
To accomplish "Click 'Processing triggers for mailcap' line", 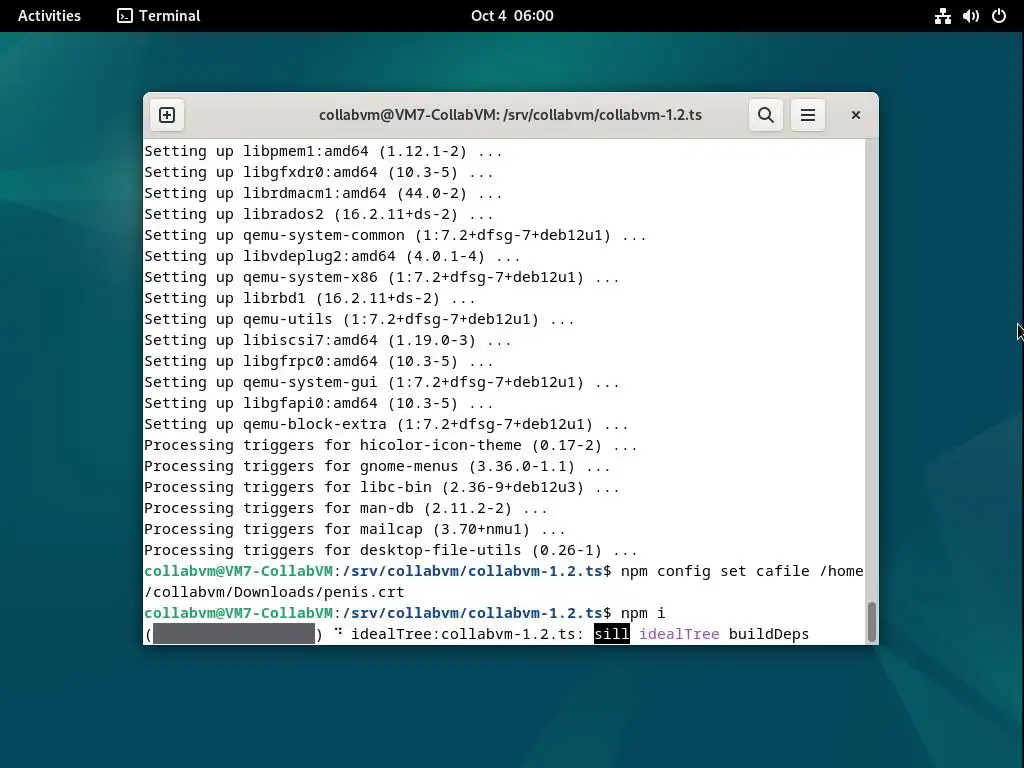I will pos(355,528).
